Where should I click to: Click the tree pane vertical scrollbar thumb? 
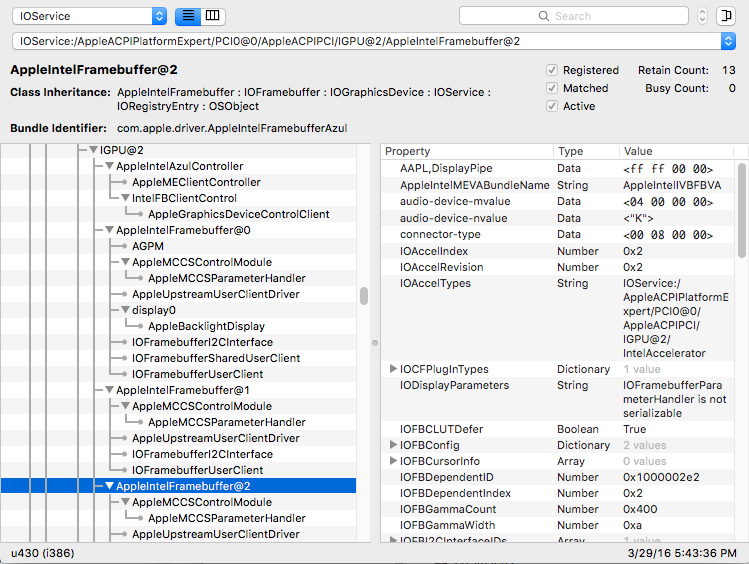coord(364,296)
